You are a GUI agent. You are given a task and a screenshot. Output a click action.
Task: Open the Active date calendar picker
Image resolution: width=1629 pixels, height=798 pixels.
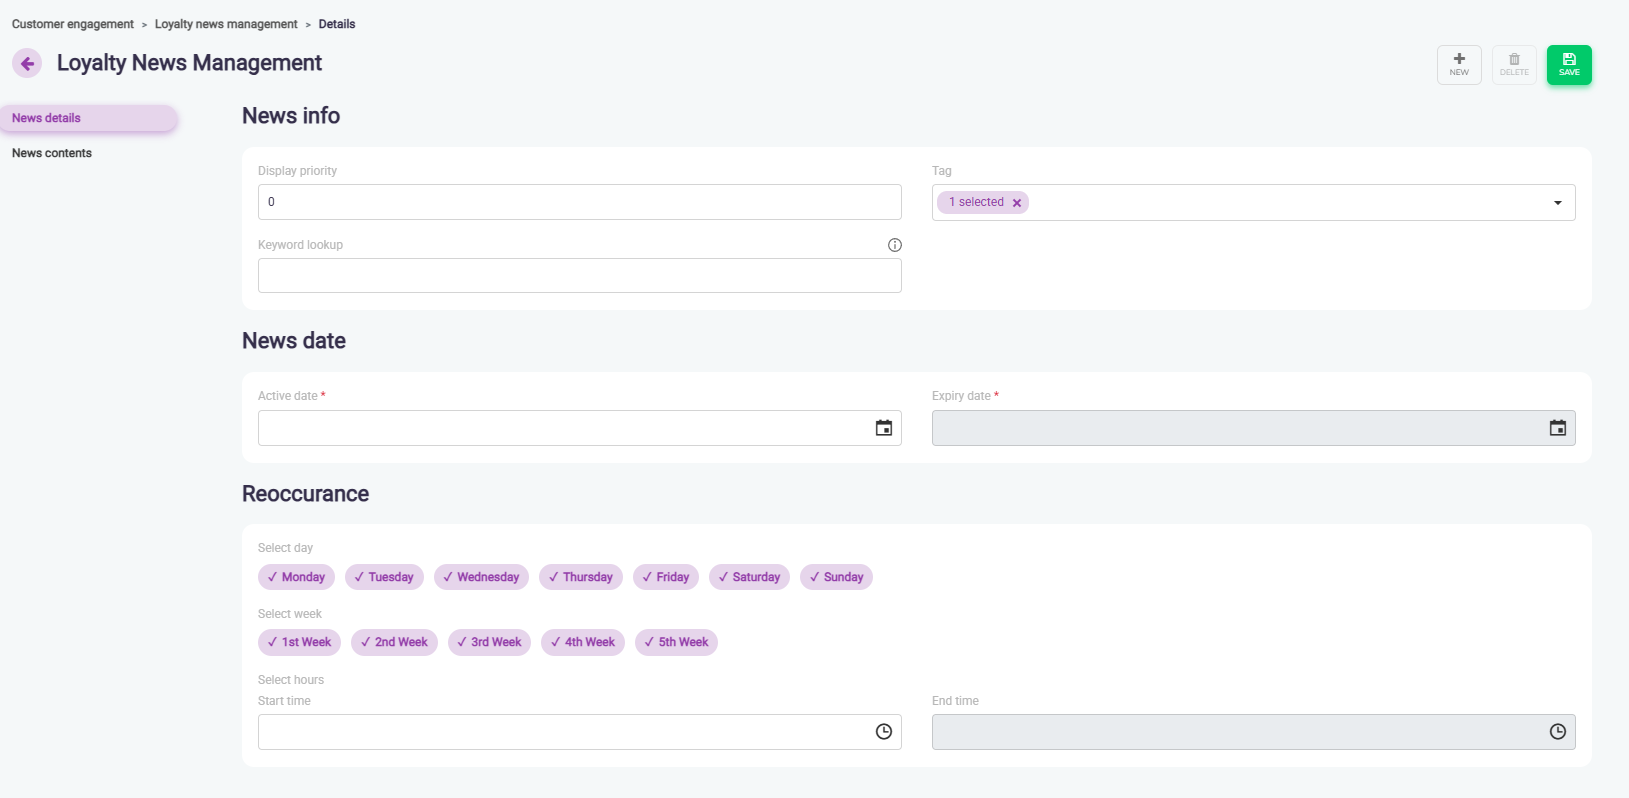tap(884, 428)
